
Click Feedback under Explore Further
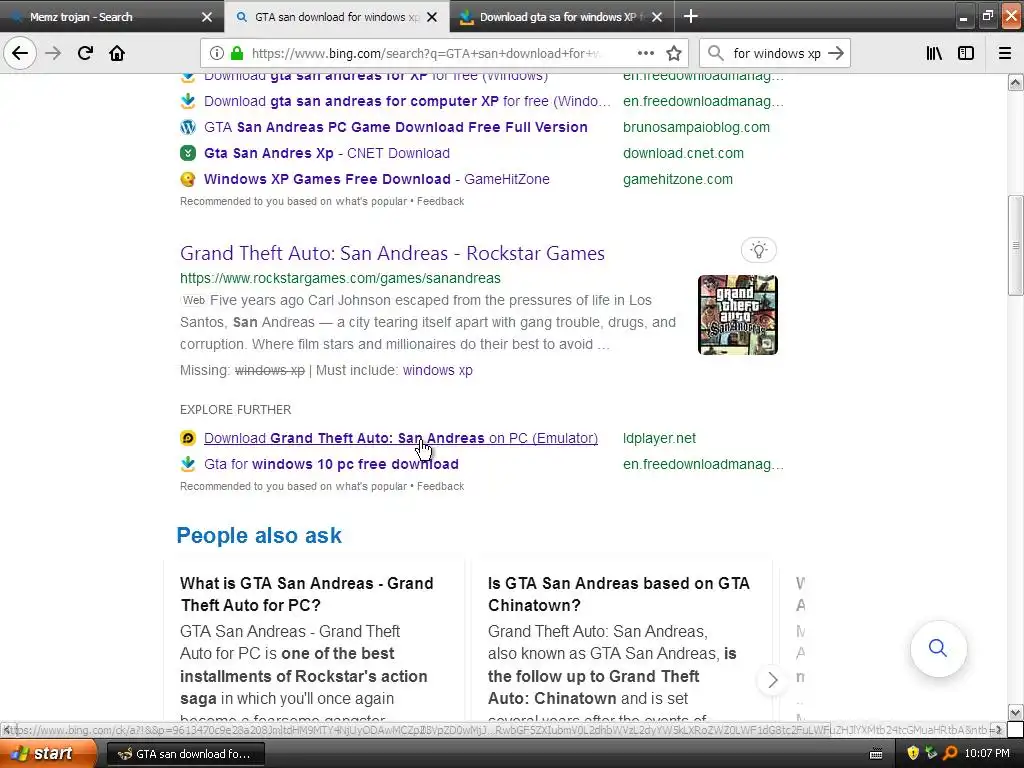tap(441, 487)
